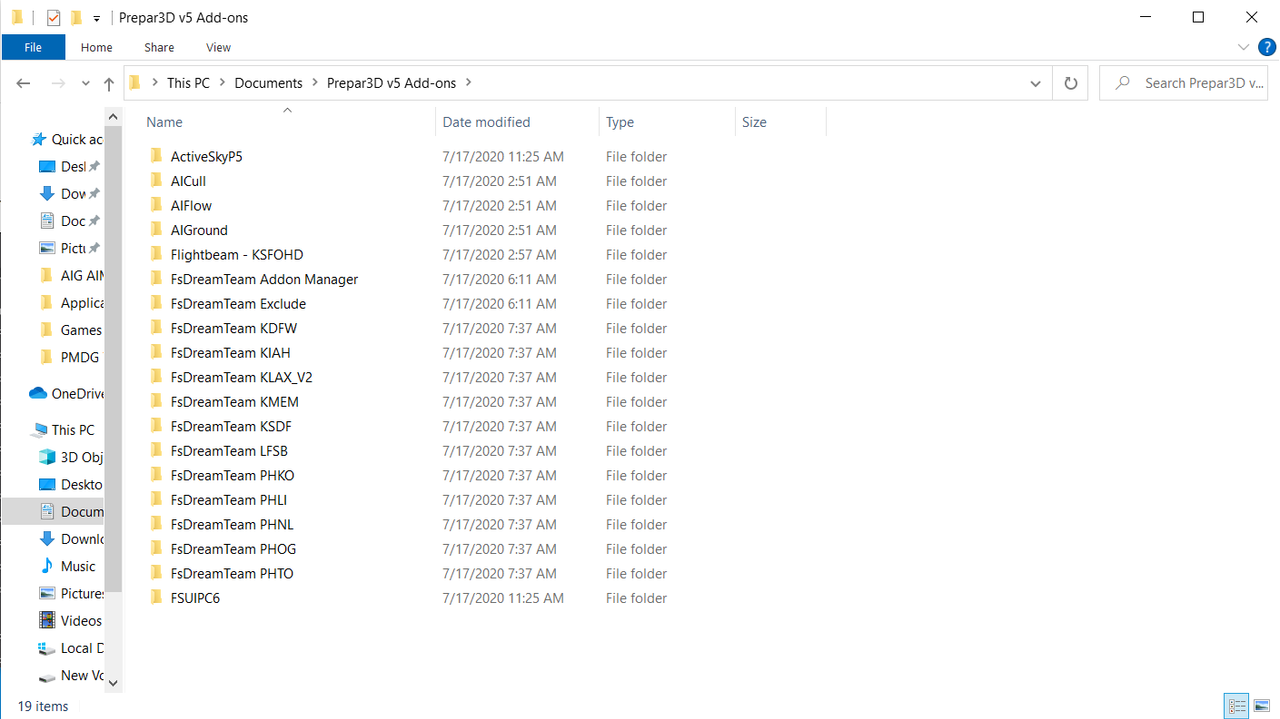Open OneDrive in the navigation pane
This screenshot has width=1280, height=719.
[67, 393]
